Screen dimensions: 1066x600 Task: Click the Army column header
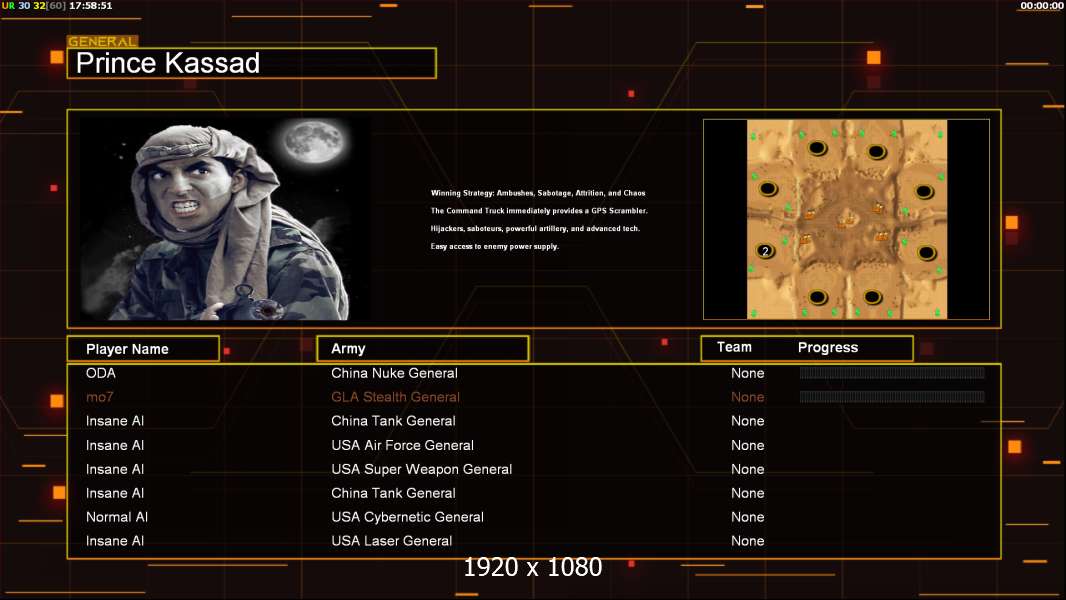(x=422, y=349)
